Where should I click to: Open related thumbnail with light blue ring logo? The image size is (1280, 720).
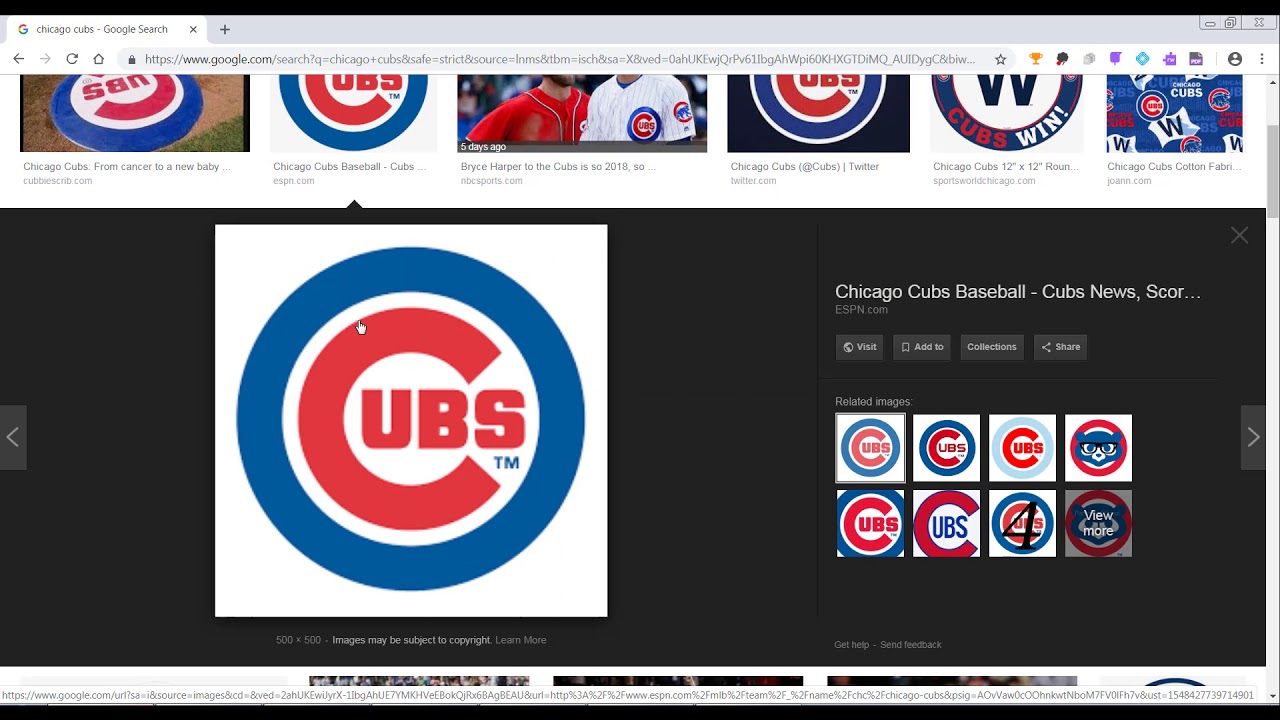click(x=1023, y=448)
